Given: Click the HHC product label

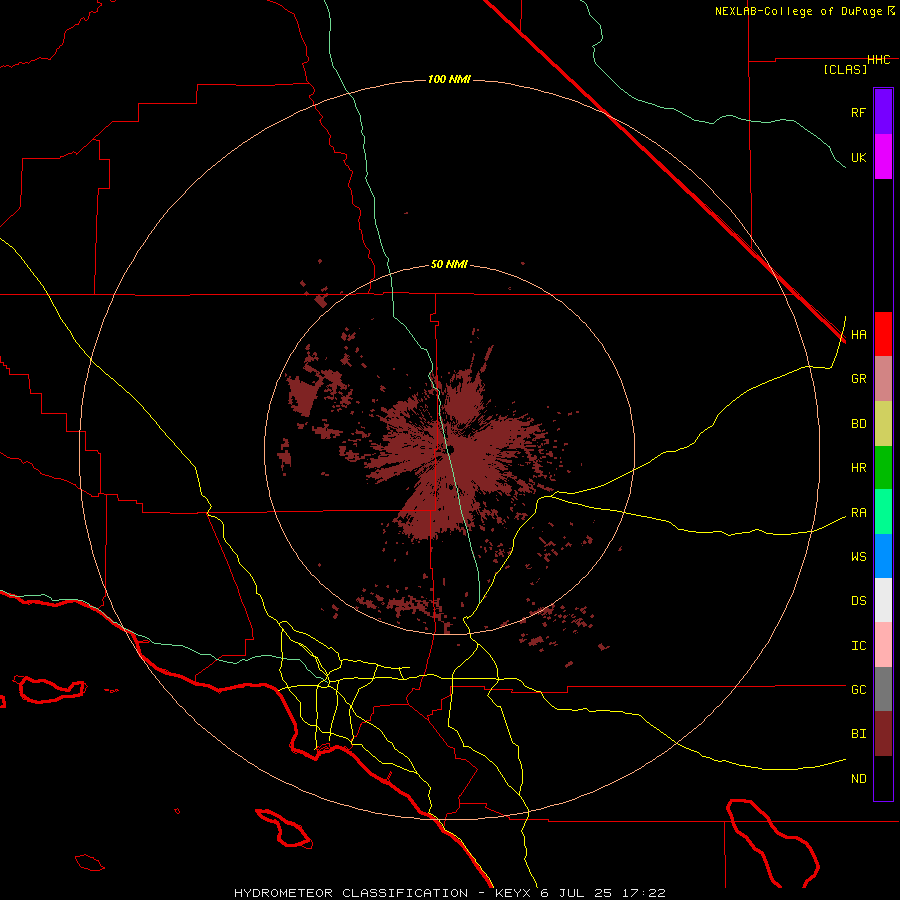Looking at the screenshot, I should [879, 60].
